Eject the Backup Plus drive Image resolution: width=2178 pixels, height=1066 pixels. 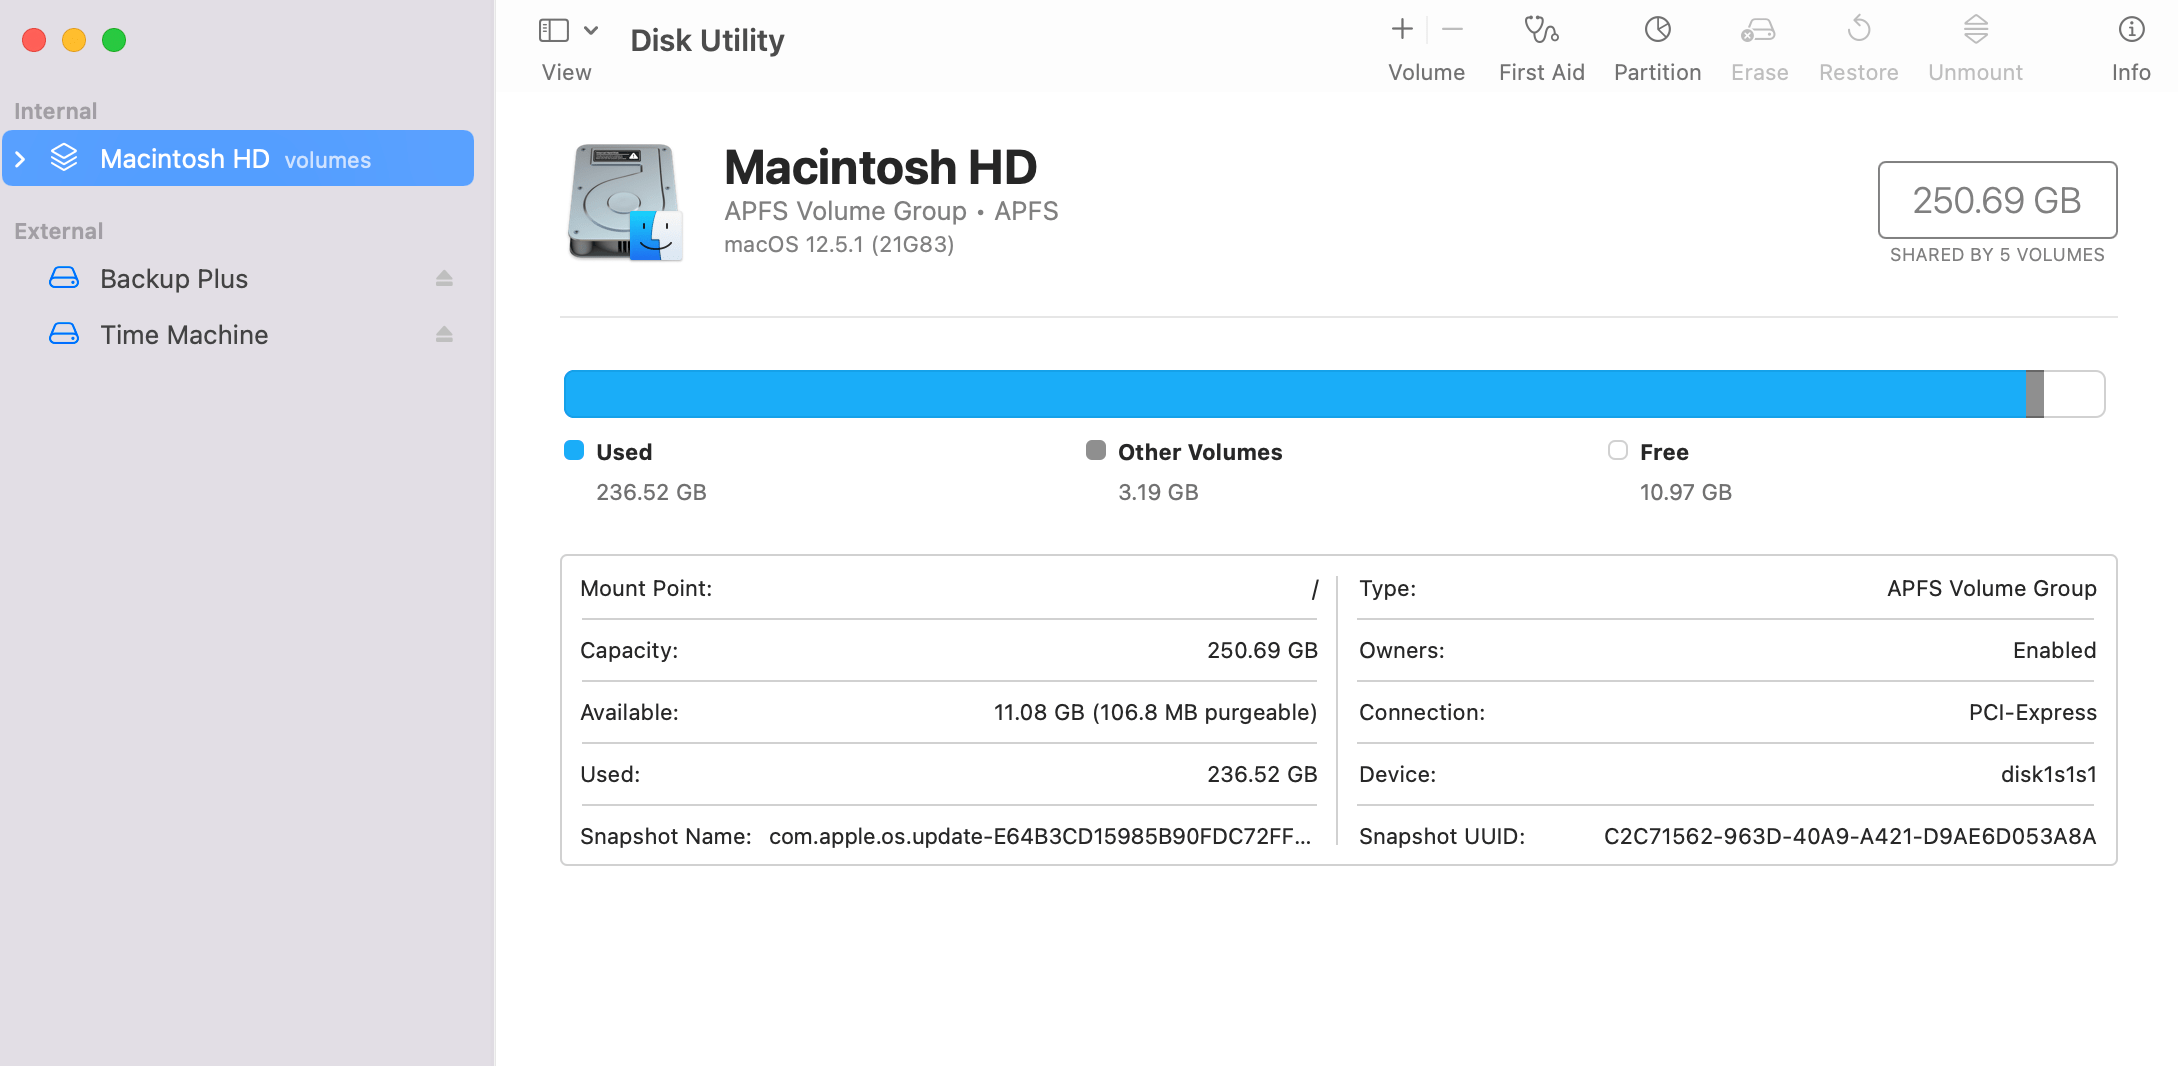(444, 279)
